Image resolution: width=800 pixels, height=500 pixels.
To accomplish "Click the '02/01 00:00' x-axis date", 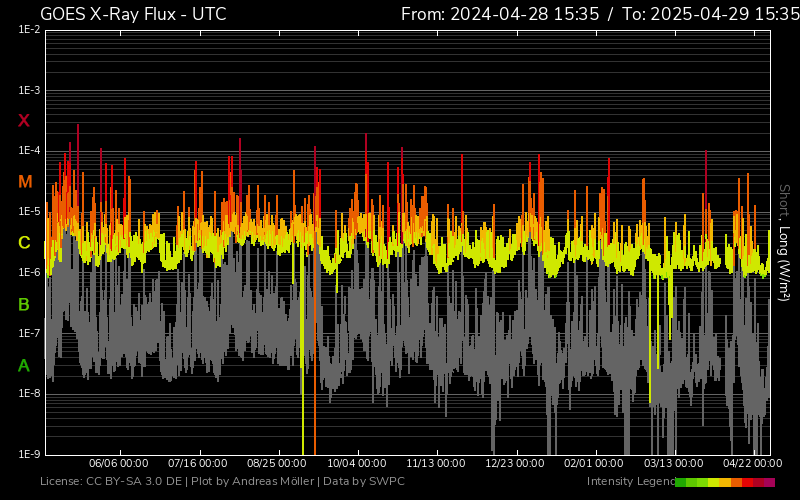I will (593, 463).
